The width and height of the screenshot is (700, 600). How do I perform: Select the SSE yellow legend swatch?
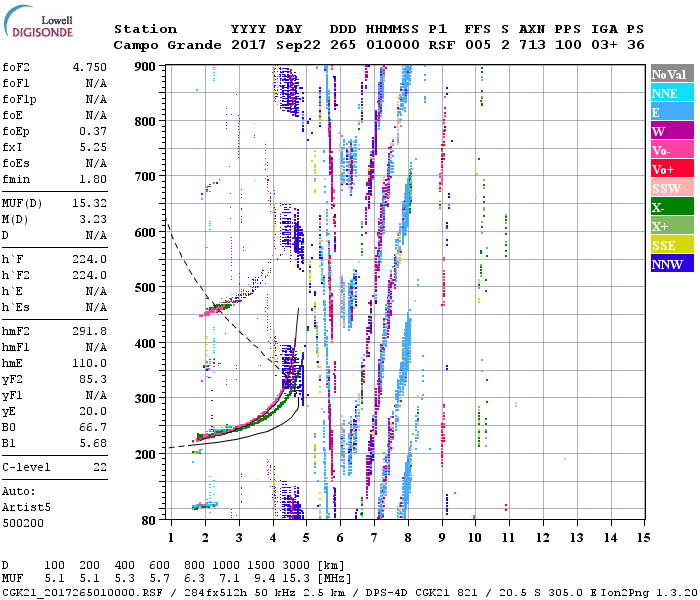[x=672, y=244]
